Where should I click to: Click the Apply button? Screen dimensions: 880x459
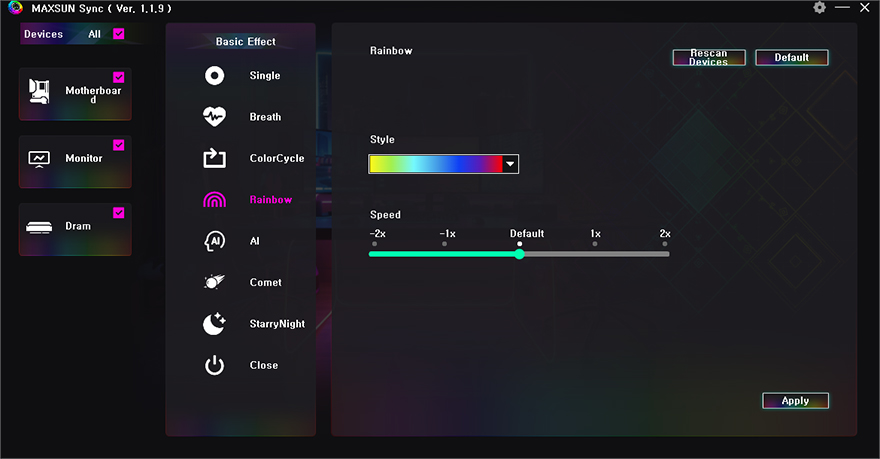(795, 401)
